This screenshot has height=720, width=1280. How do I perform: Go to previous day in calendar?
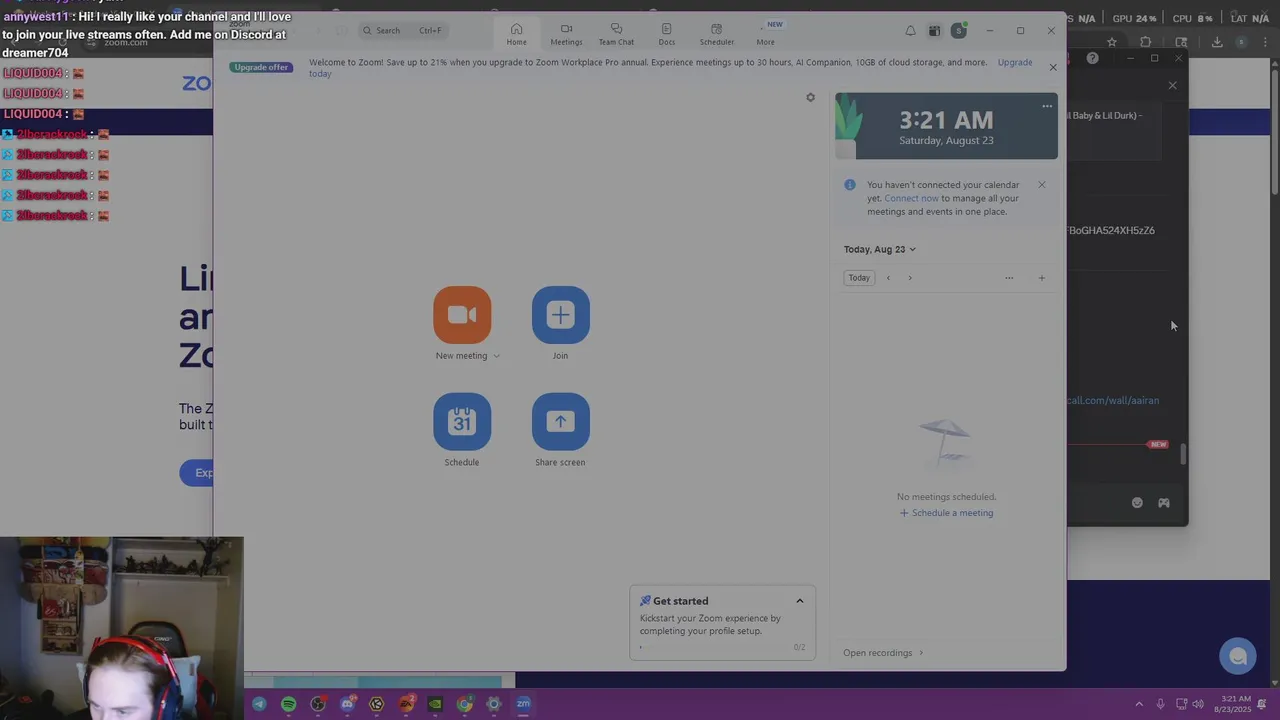pyautogui.click(x=888, y=278)
